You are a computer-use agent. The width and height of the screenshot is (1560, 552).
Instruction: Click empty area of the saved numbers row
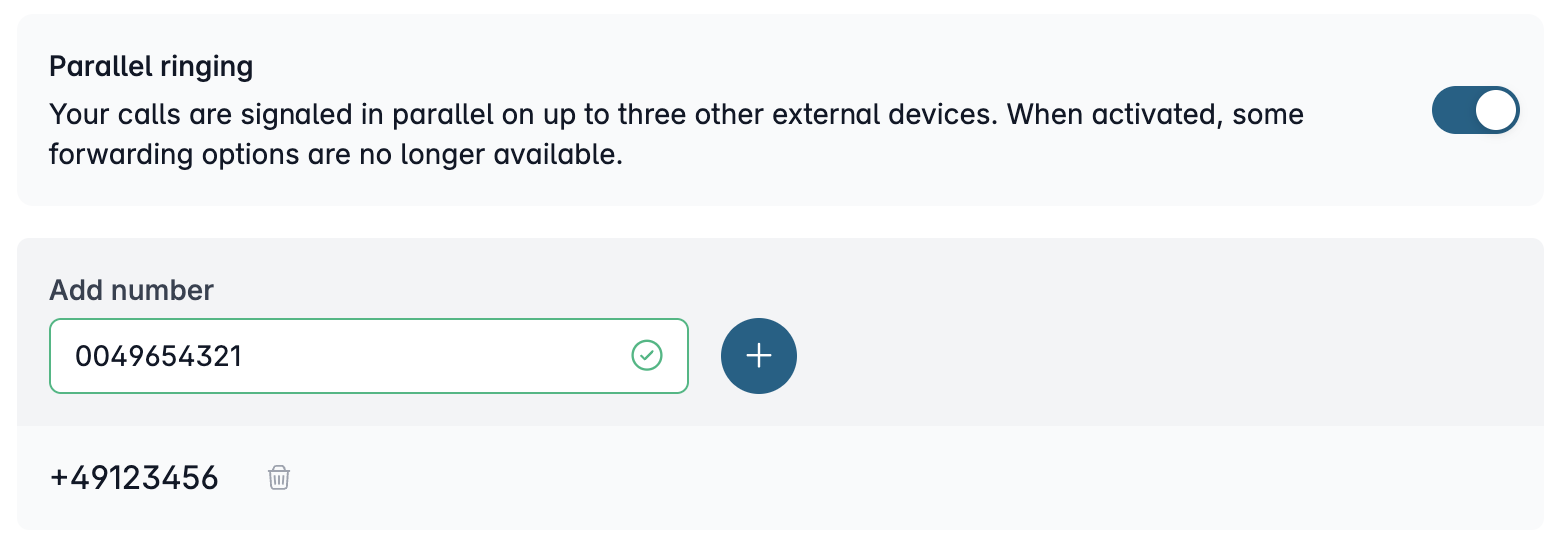point(900,478)
